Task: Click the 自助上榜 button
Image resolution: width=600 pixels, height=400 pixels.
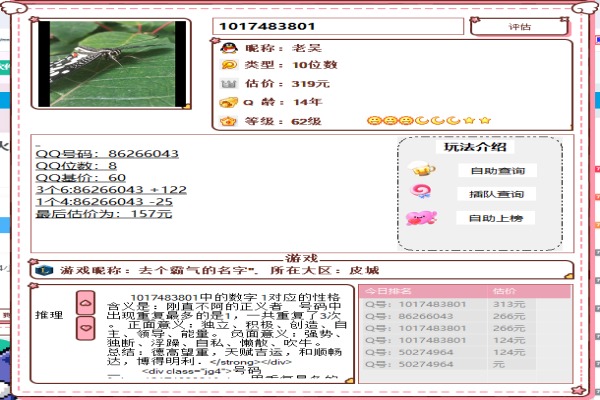Action: pyautogui.click(x=496, y=218)
